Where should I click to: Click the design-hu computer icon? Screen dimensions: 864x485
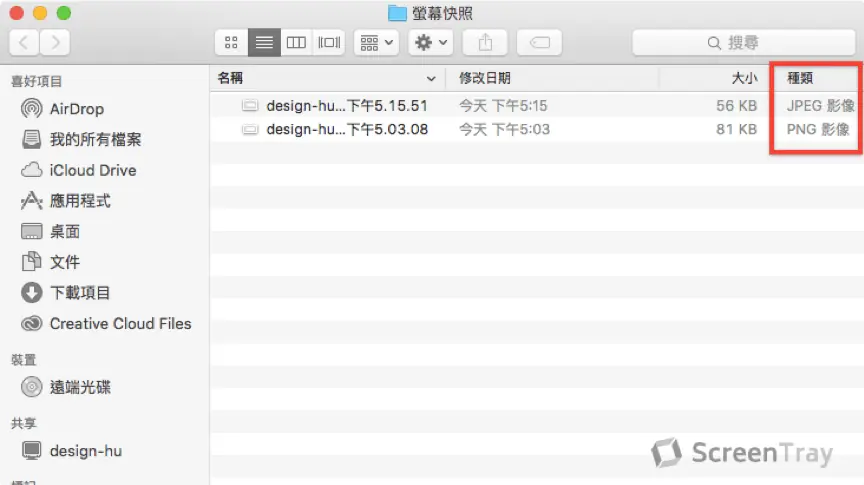[x=31, y=451]
